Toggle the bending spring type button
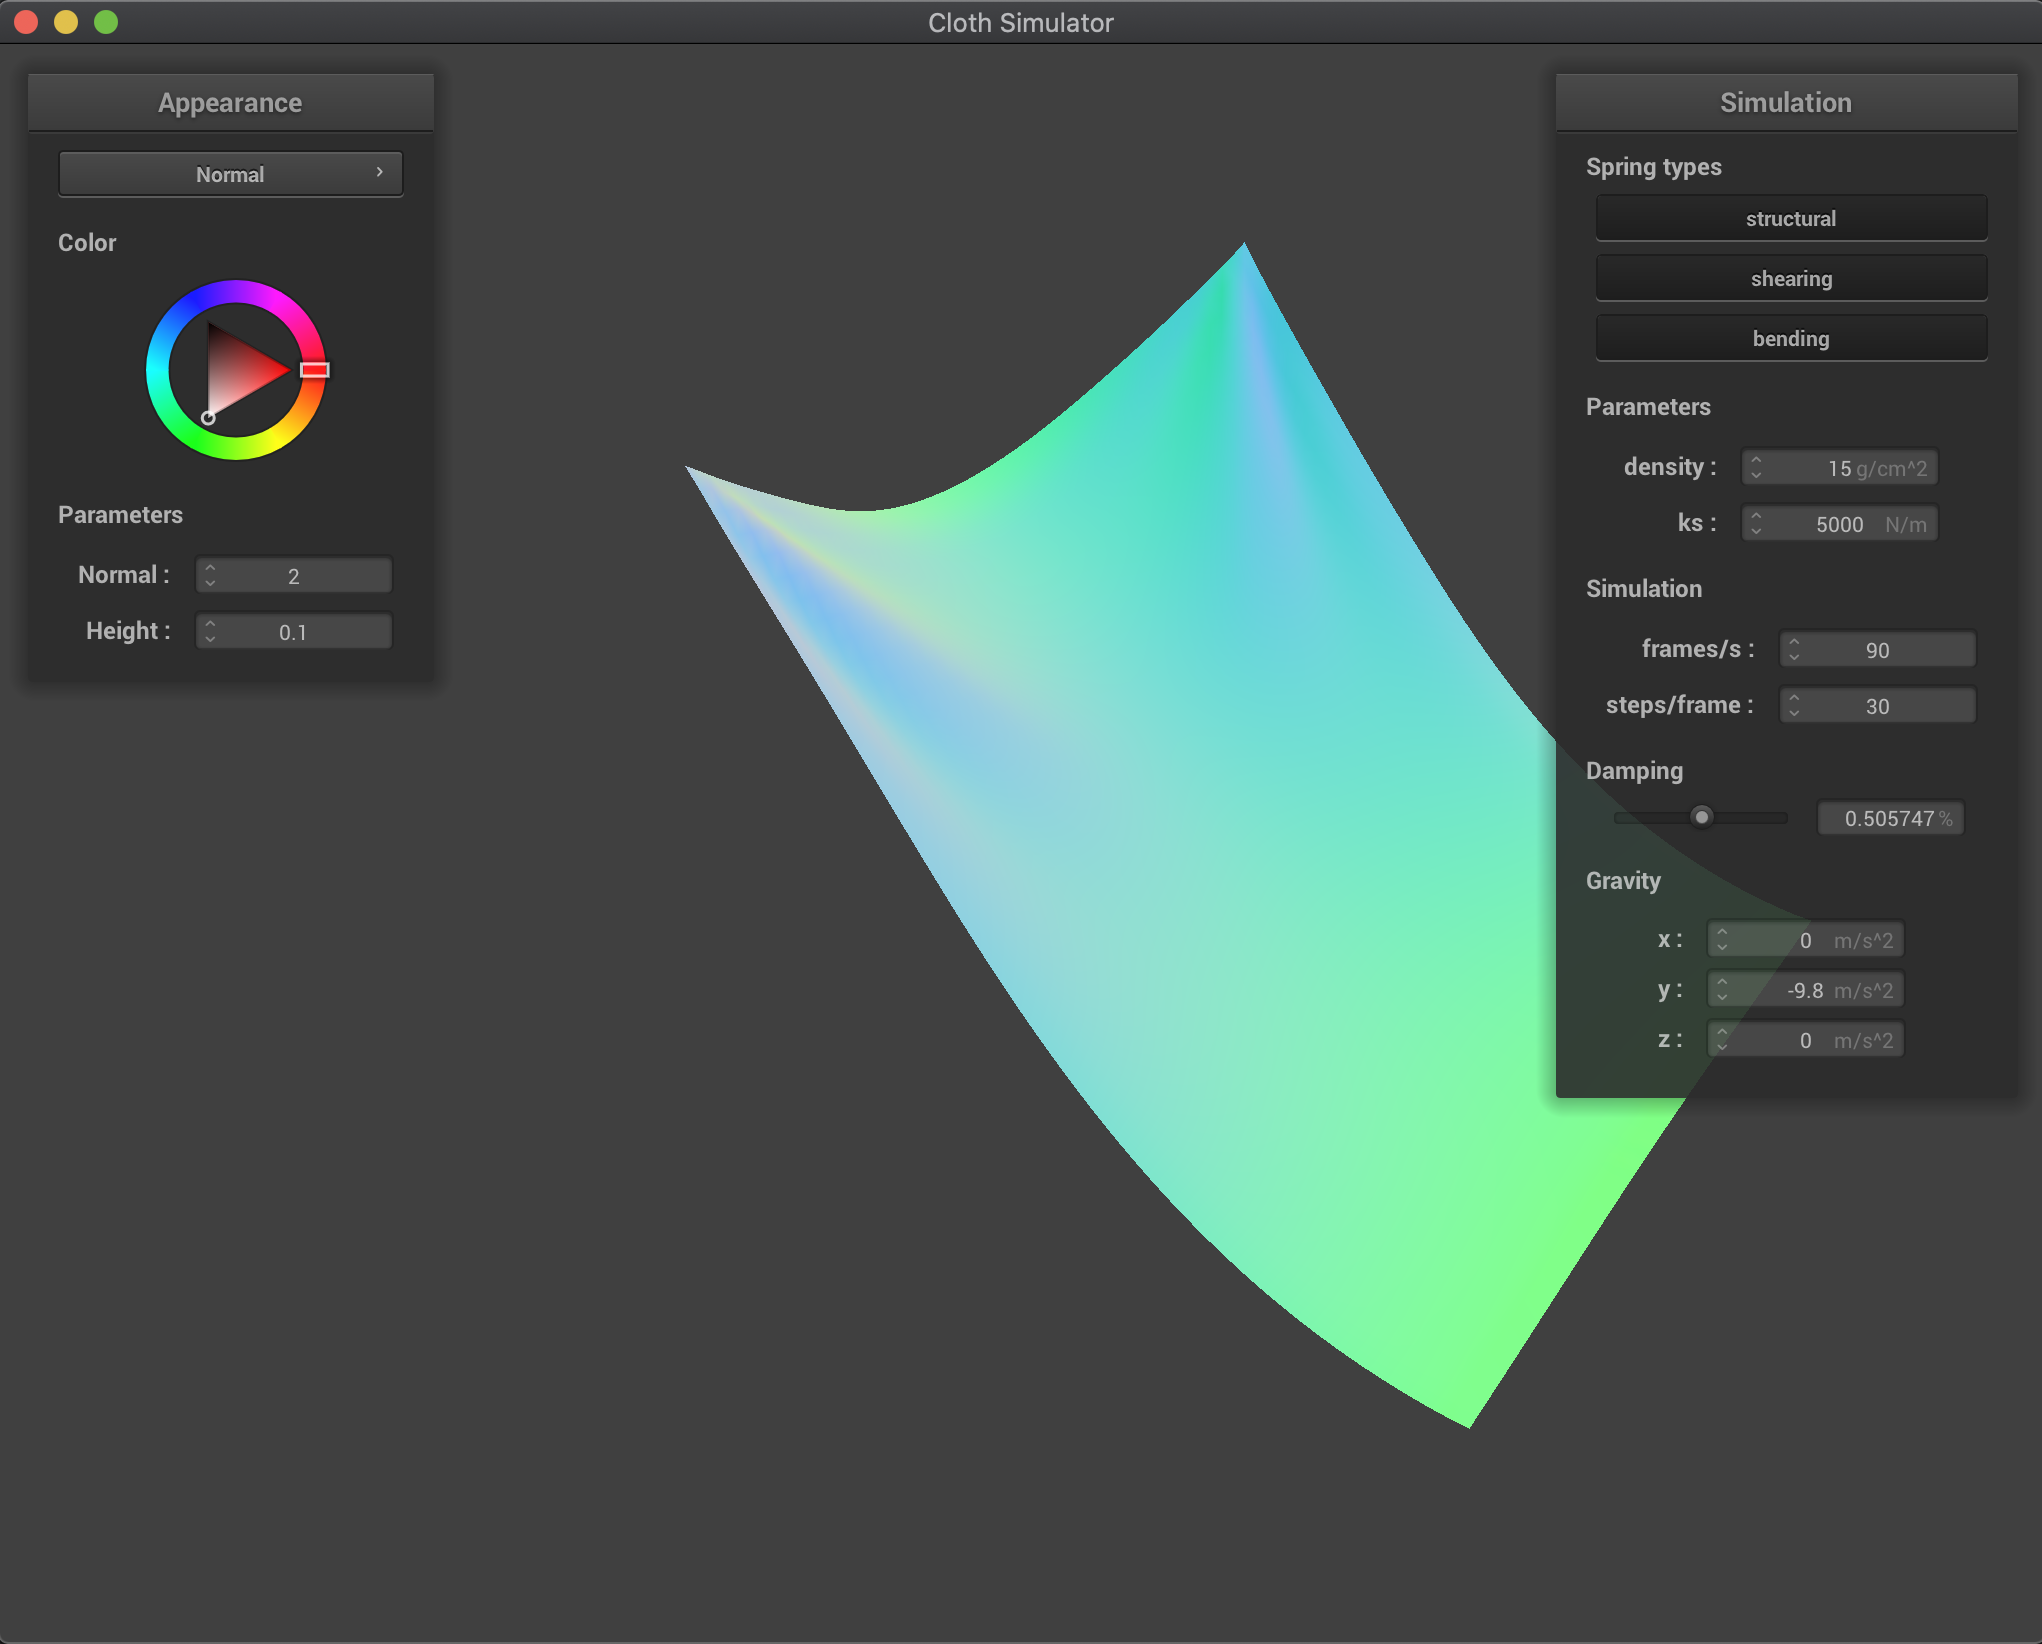 pyautogui.click(x=1790, y=339)
